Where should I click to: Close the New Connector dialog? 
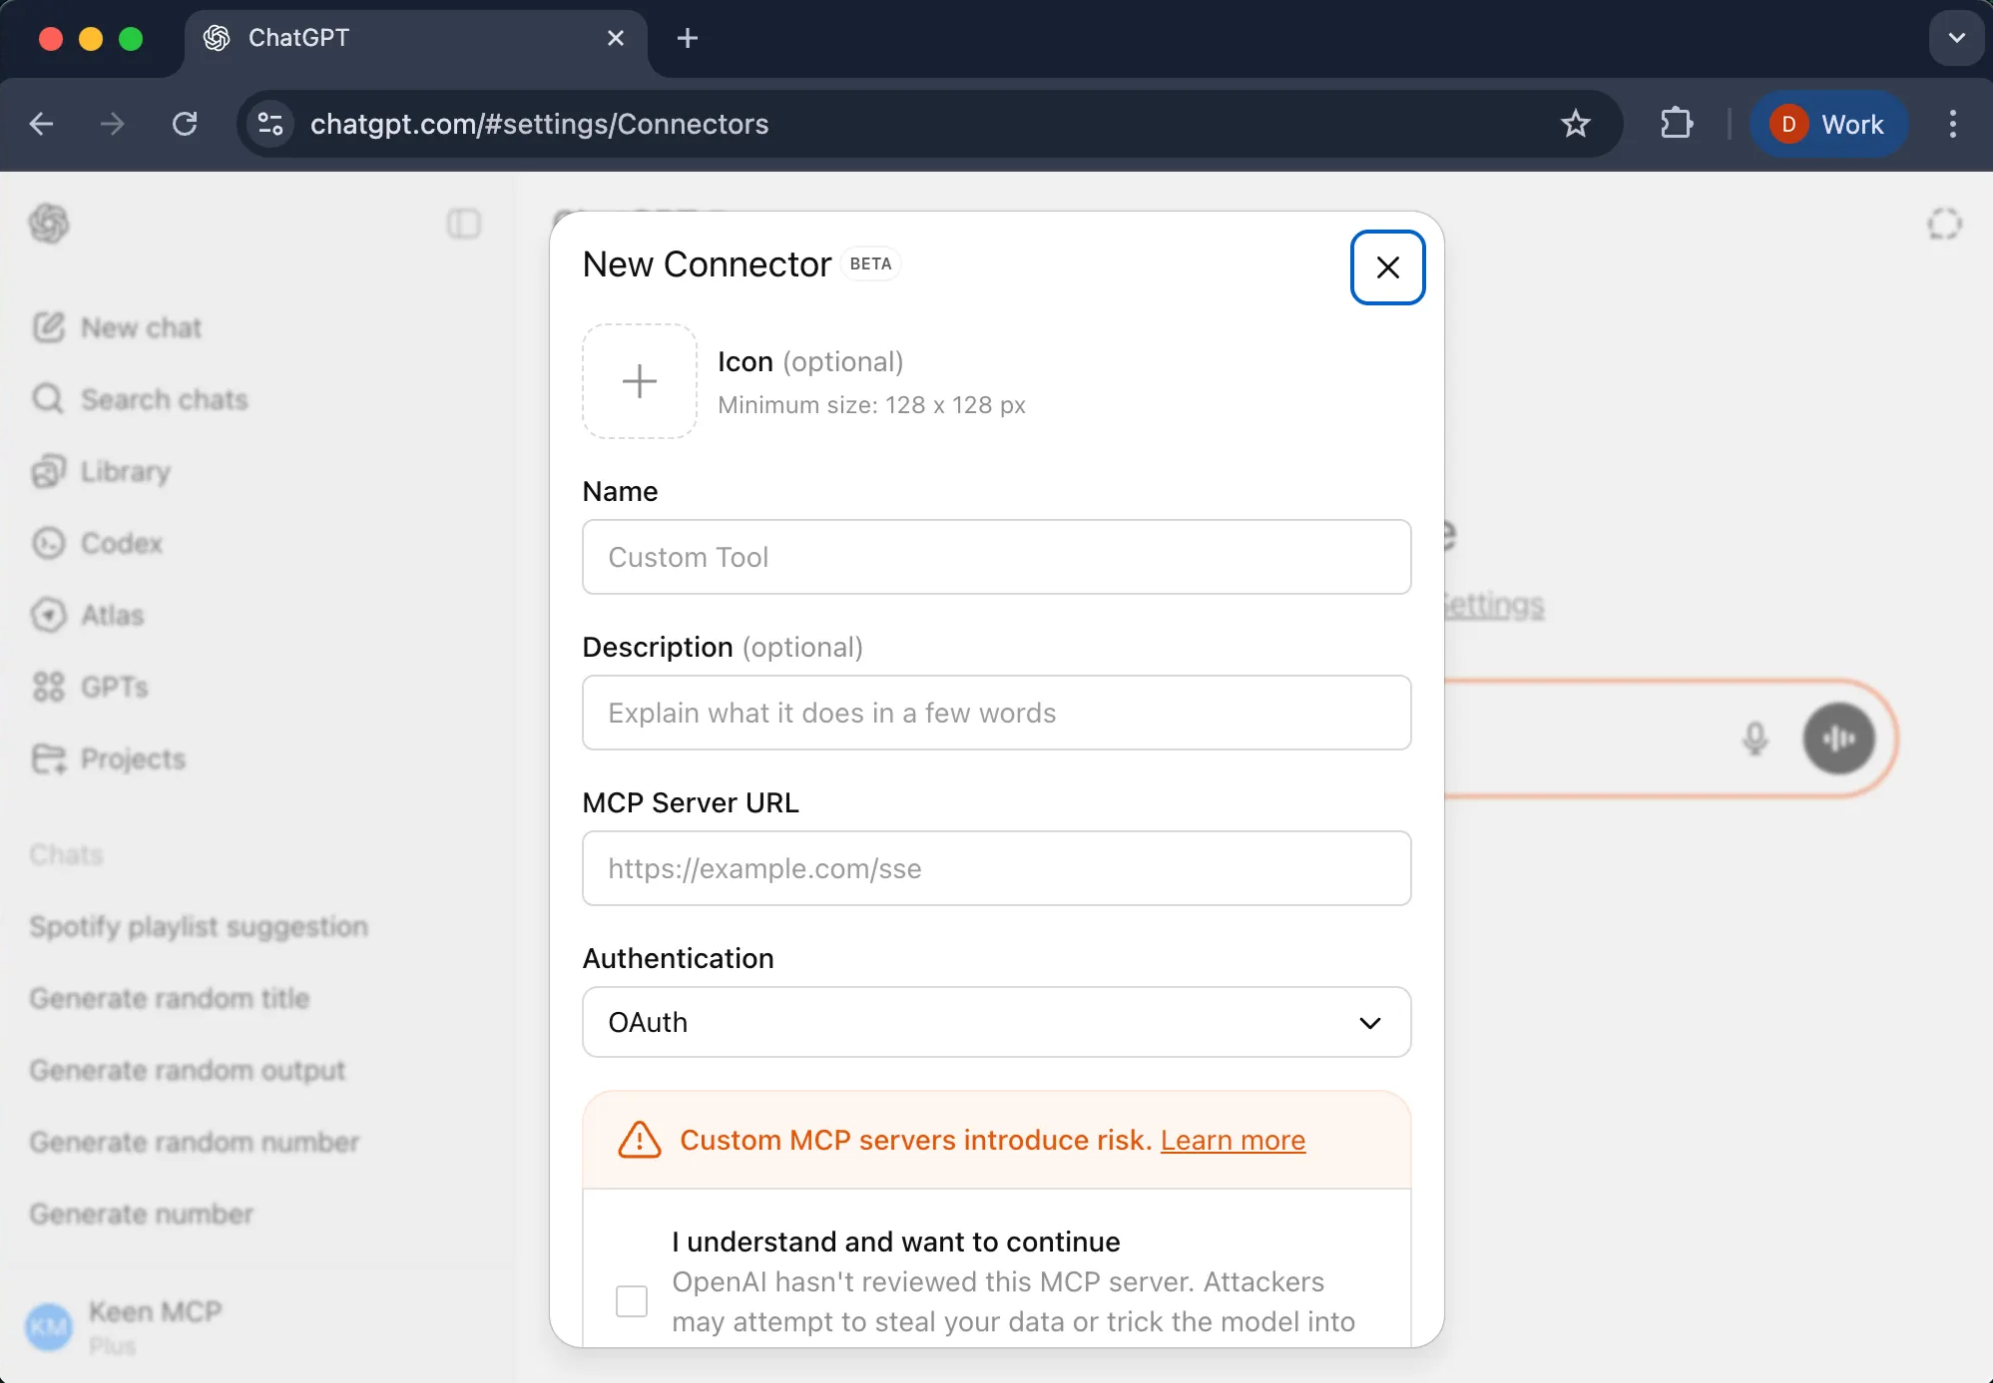pyautogui.click(x=1387, y=268)
